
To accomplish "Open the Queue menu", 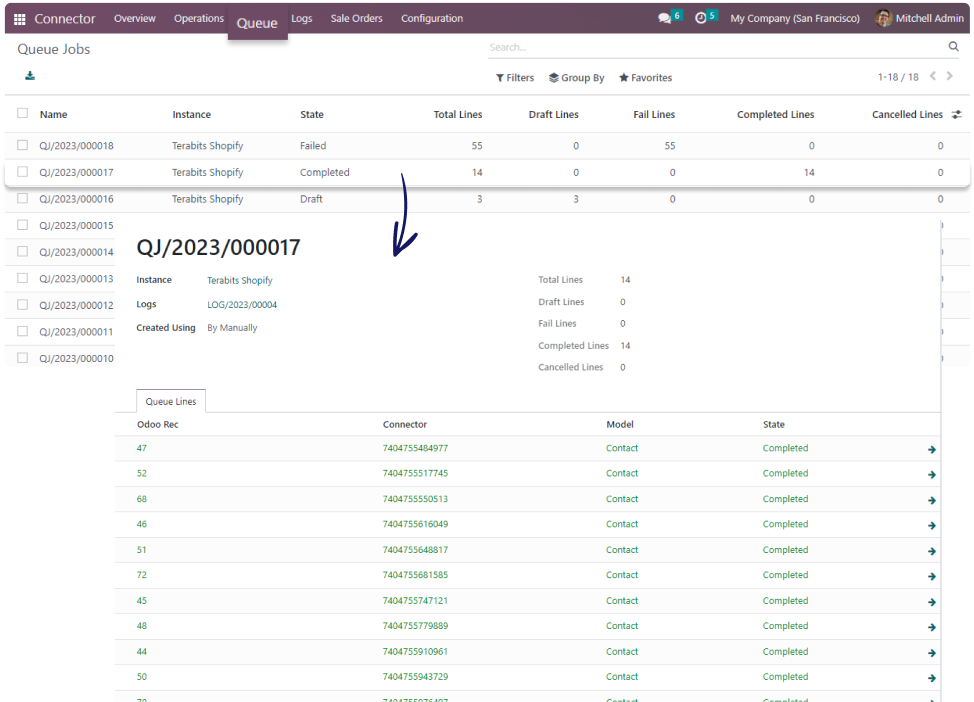I will (x=257, y=23).
